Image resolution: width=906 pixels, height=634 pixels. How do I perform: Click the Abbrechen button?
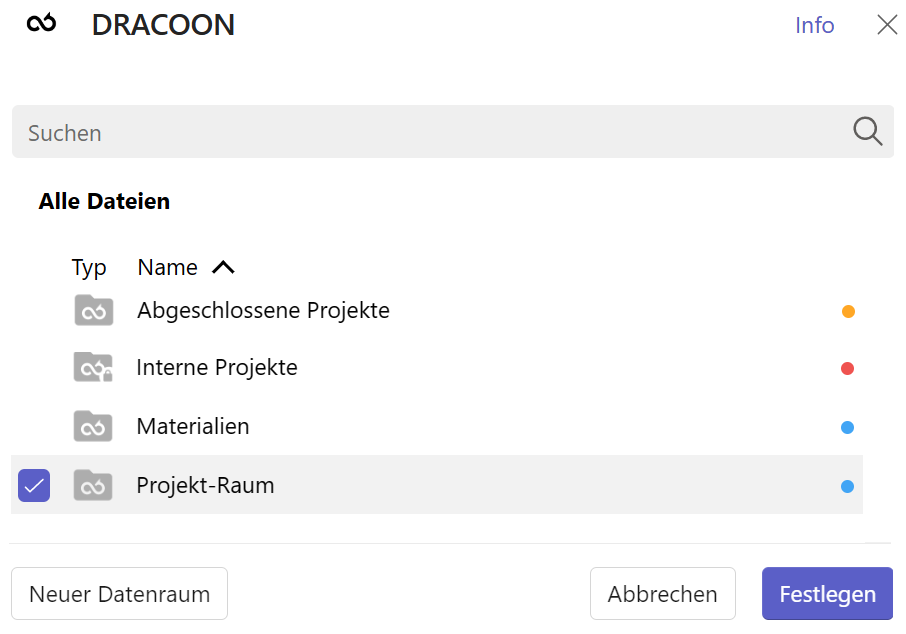pyautogui.click(x=663, y=593)
